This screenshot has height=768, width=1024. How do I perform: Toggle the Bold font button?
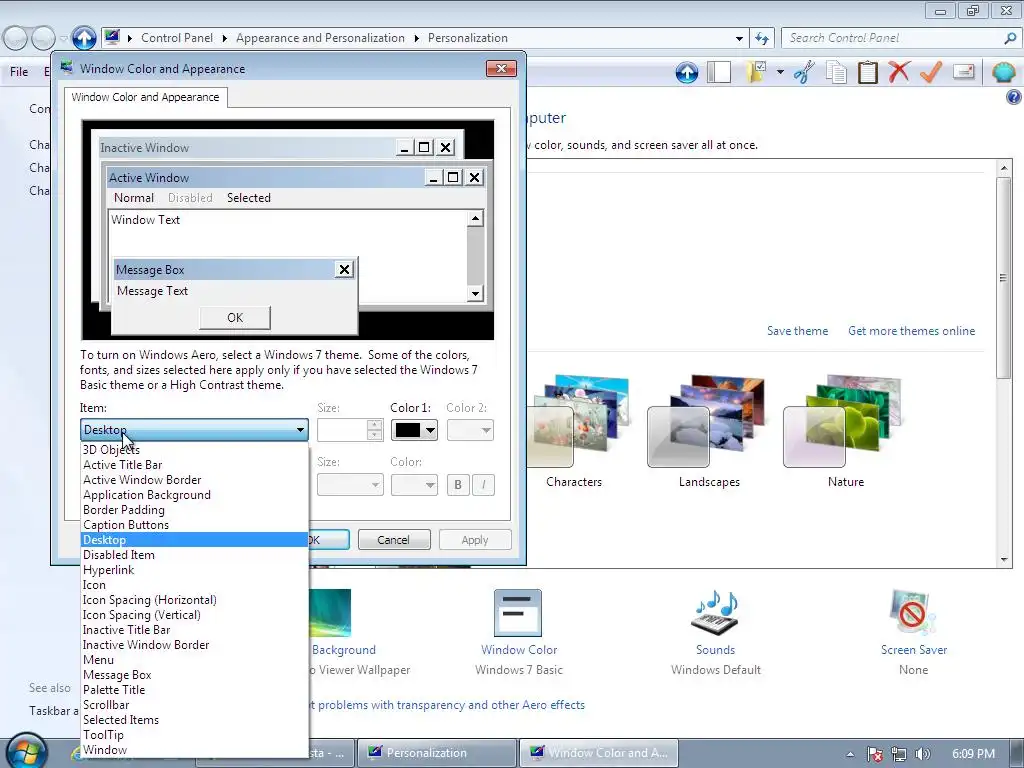(458, 485)
